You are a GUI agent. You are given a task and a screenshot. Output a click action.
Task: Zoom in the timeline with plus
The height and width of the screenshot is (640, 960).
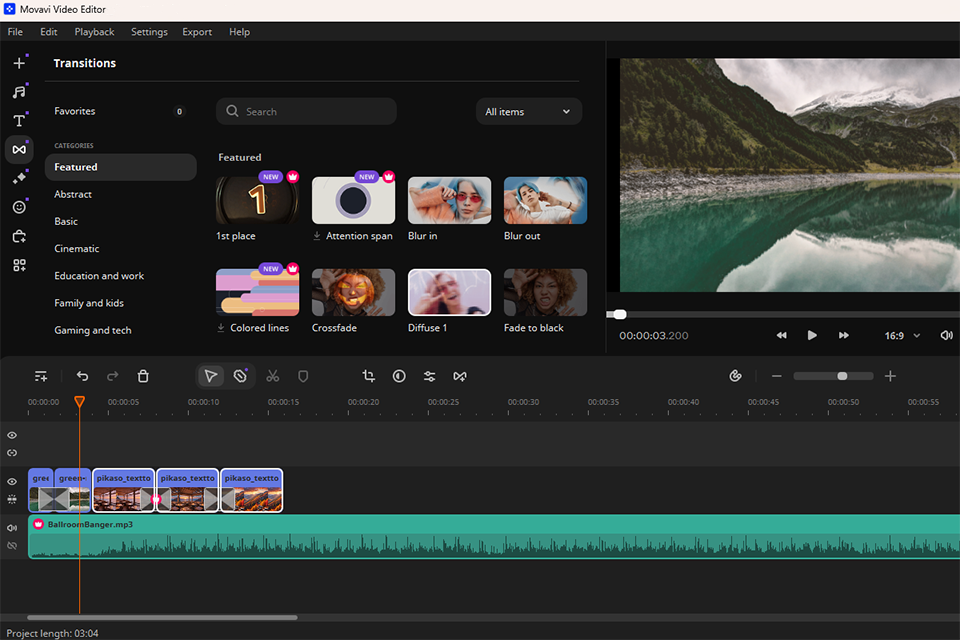pyautogui.click(x=890, y=376)
